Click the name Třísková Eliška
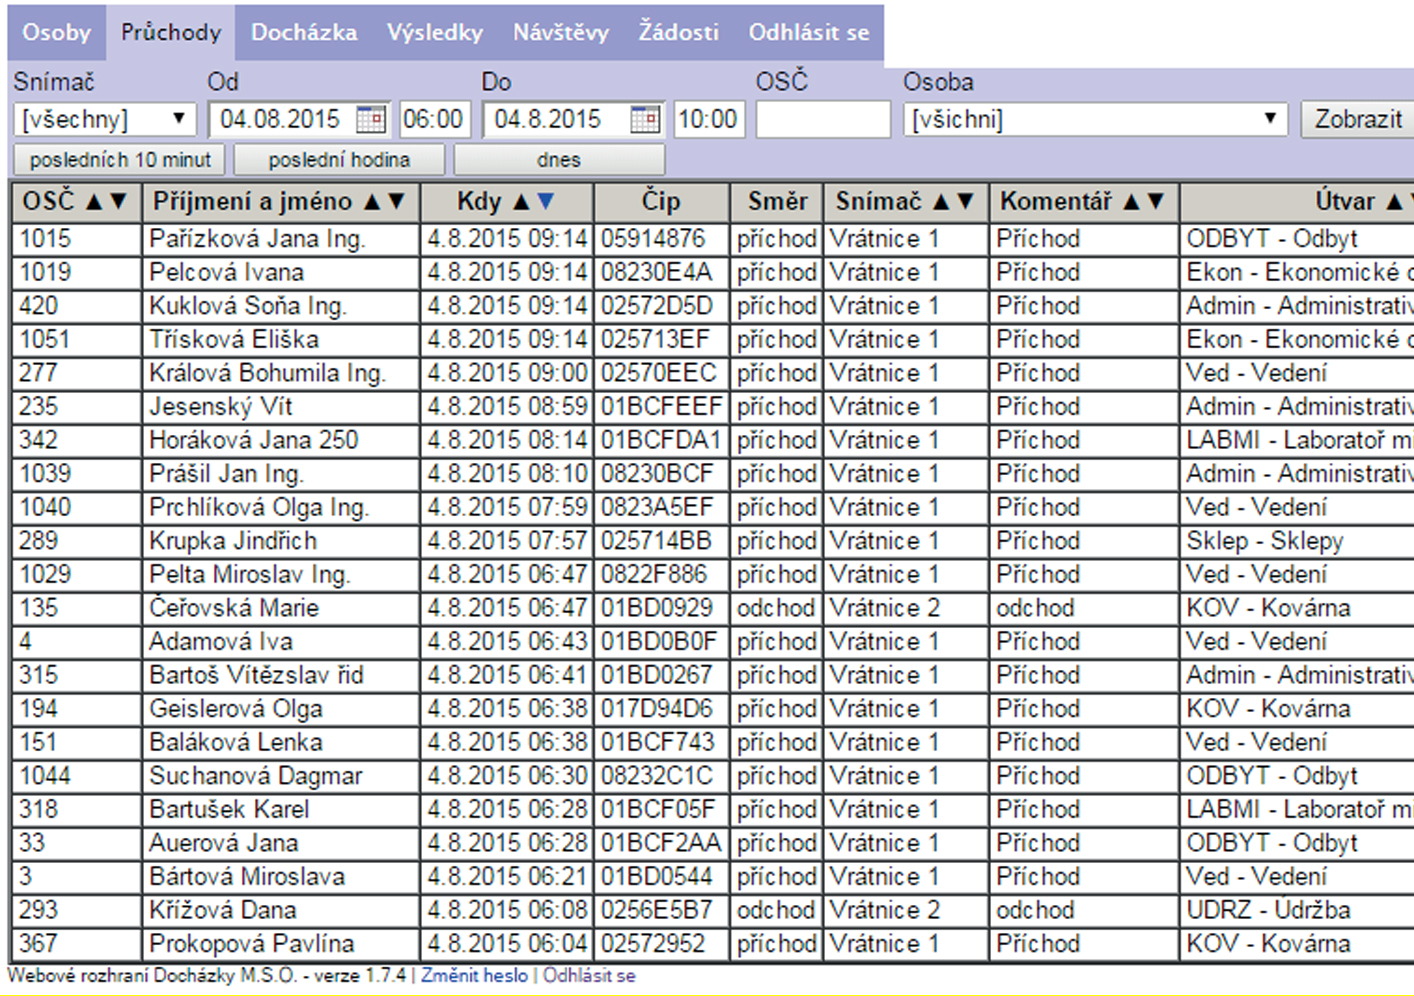Screen dimensions: 1414x996 click(x=234, y=340)
